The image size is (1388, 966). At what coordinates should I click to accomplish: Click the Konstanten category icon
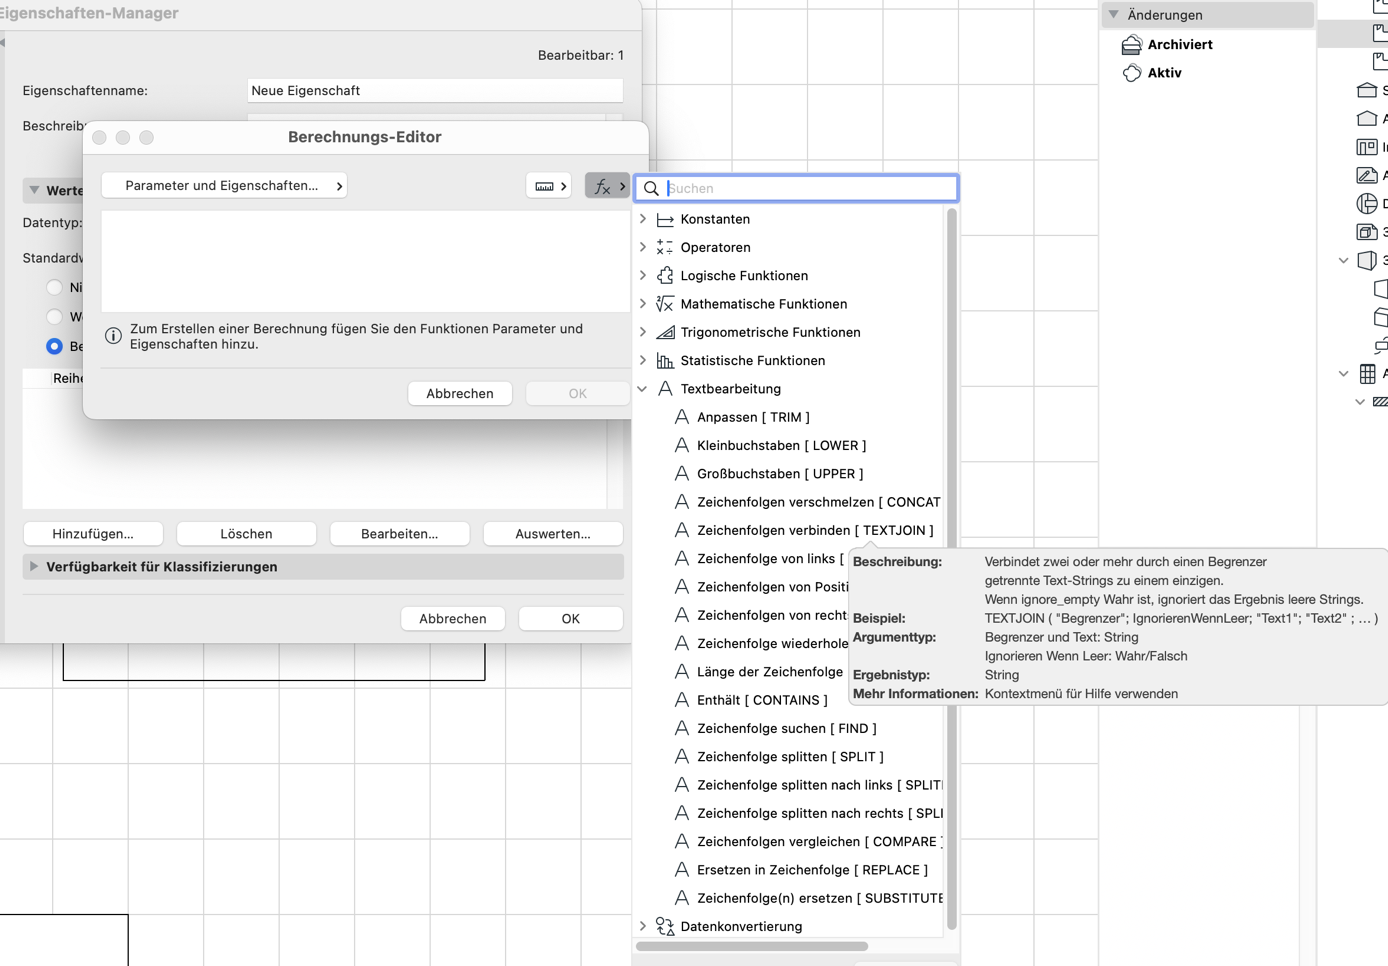click(x=665, y=219)
